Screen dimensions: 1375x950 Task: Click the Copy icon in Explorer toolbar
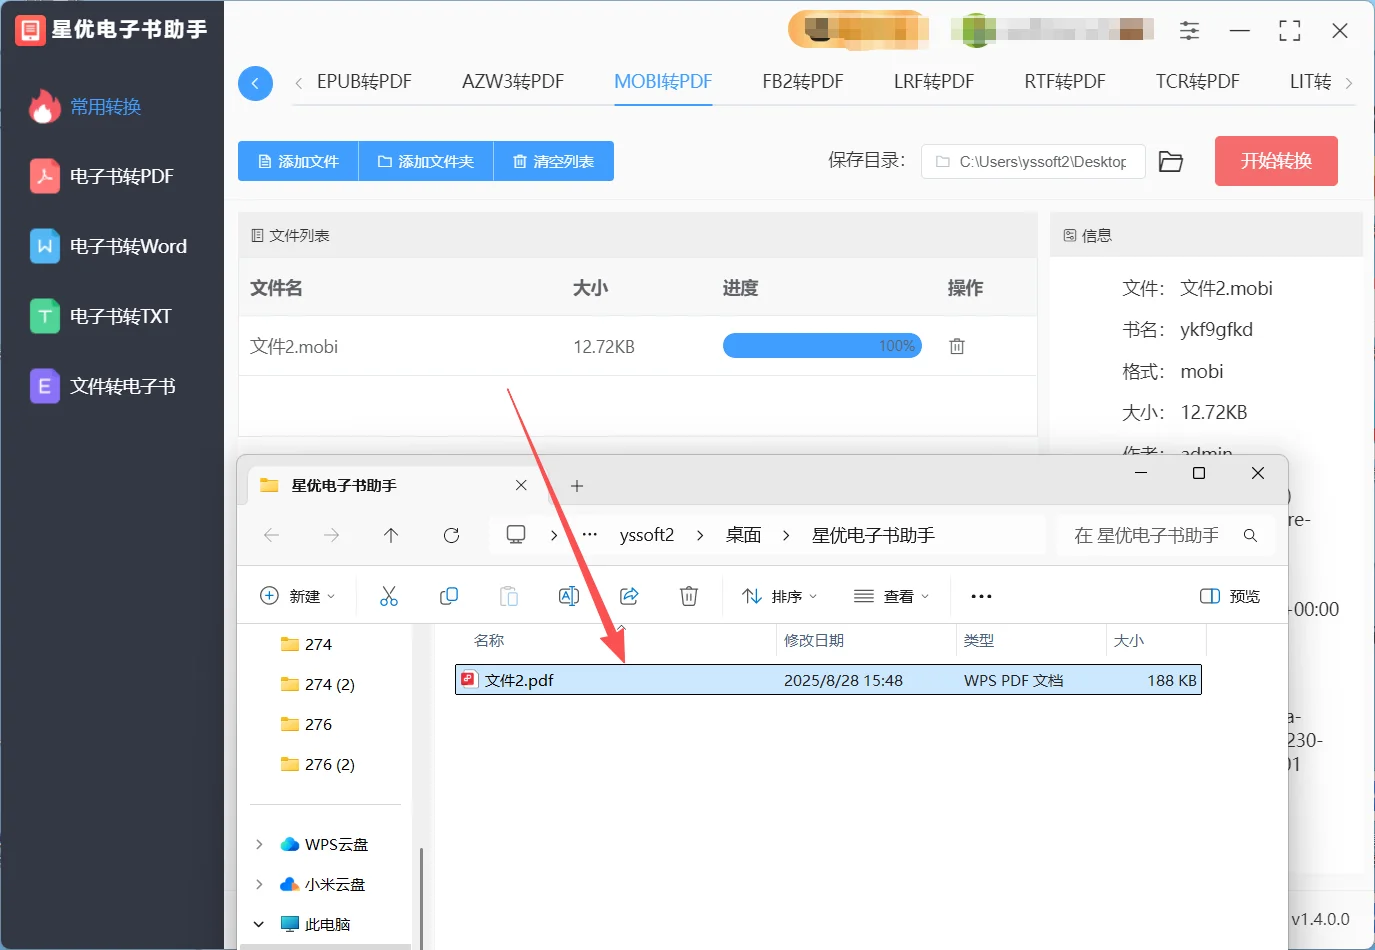click(x=449, y=596)
